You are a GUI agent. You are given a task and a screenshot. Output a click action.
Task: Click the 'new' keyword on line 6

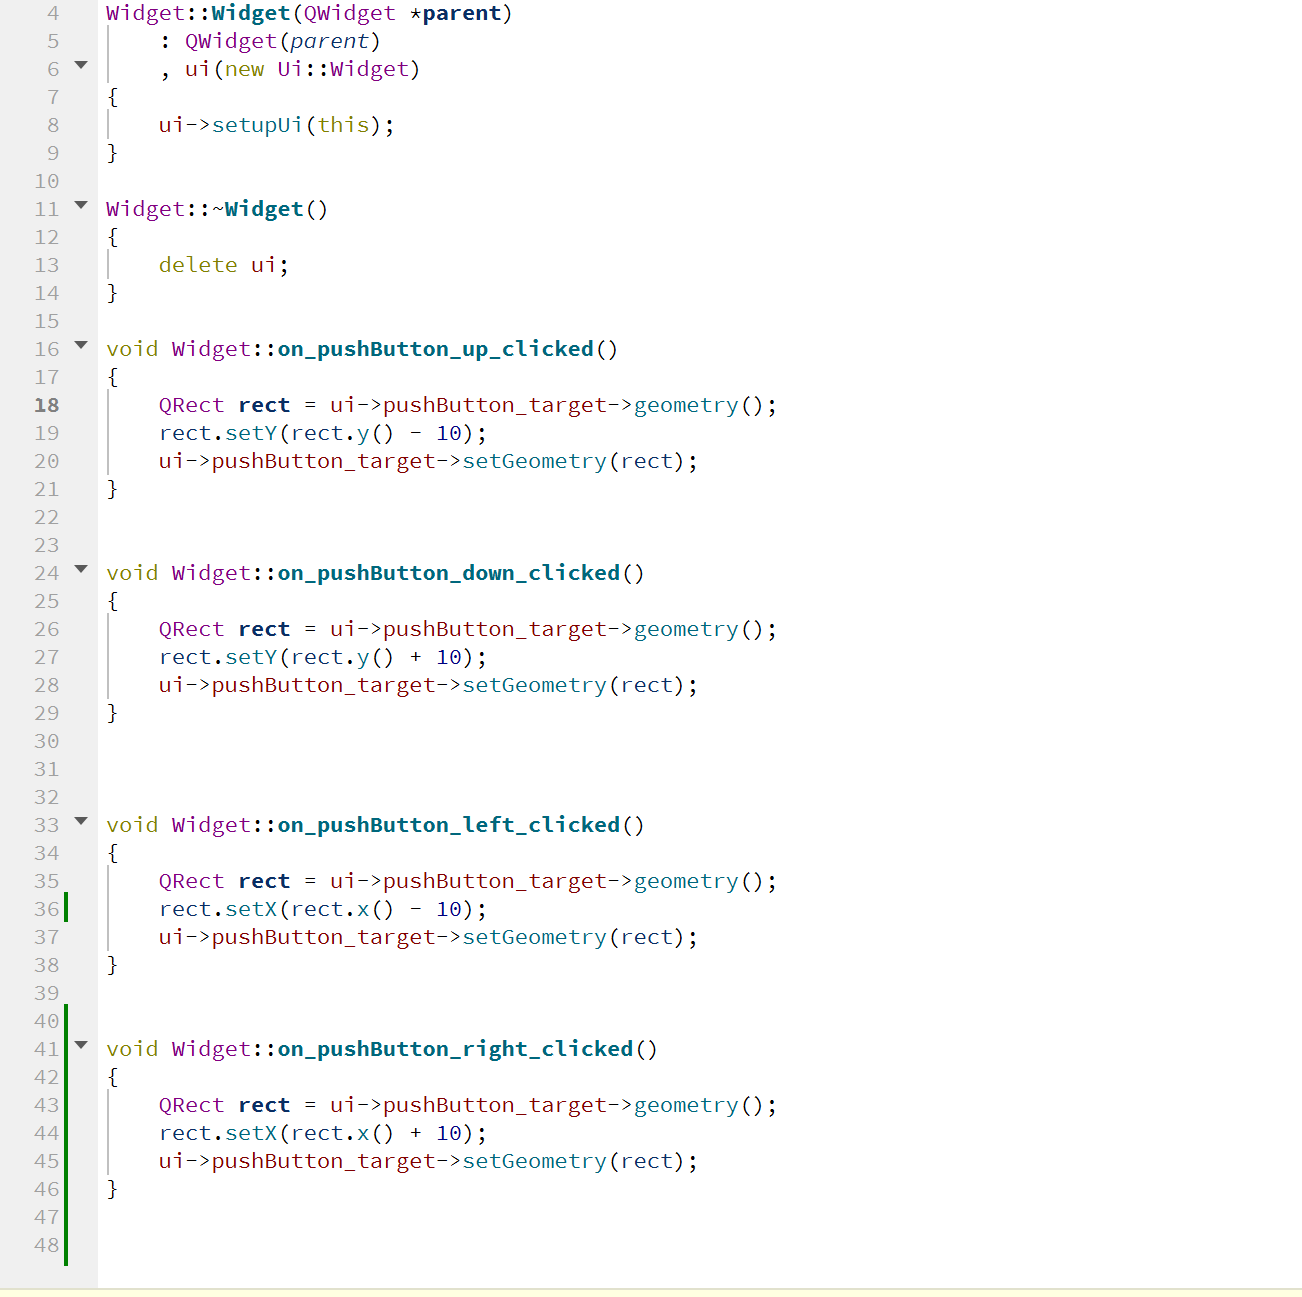pos(244,69)
